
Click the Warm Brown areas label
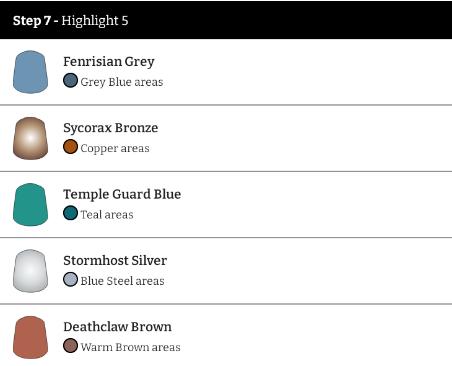pyautogui.click(x=130, y=347)
